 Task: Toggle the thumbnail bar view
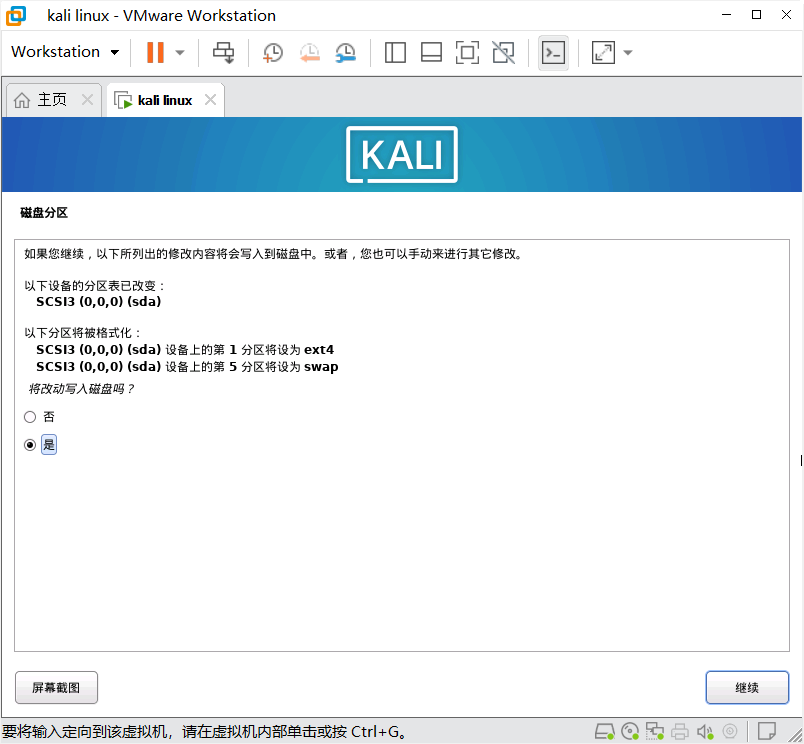coord(431,52)
